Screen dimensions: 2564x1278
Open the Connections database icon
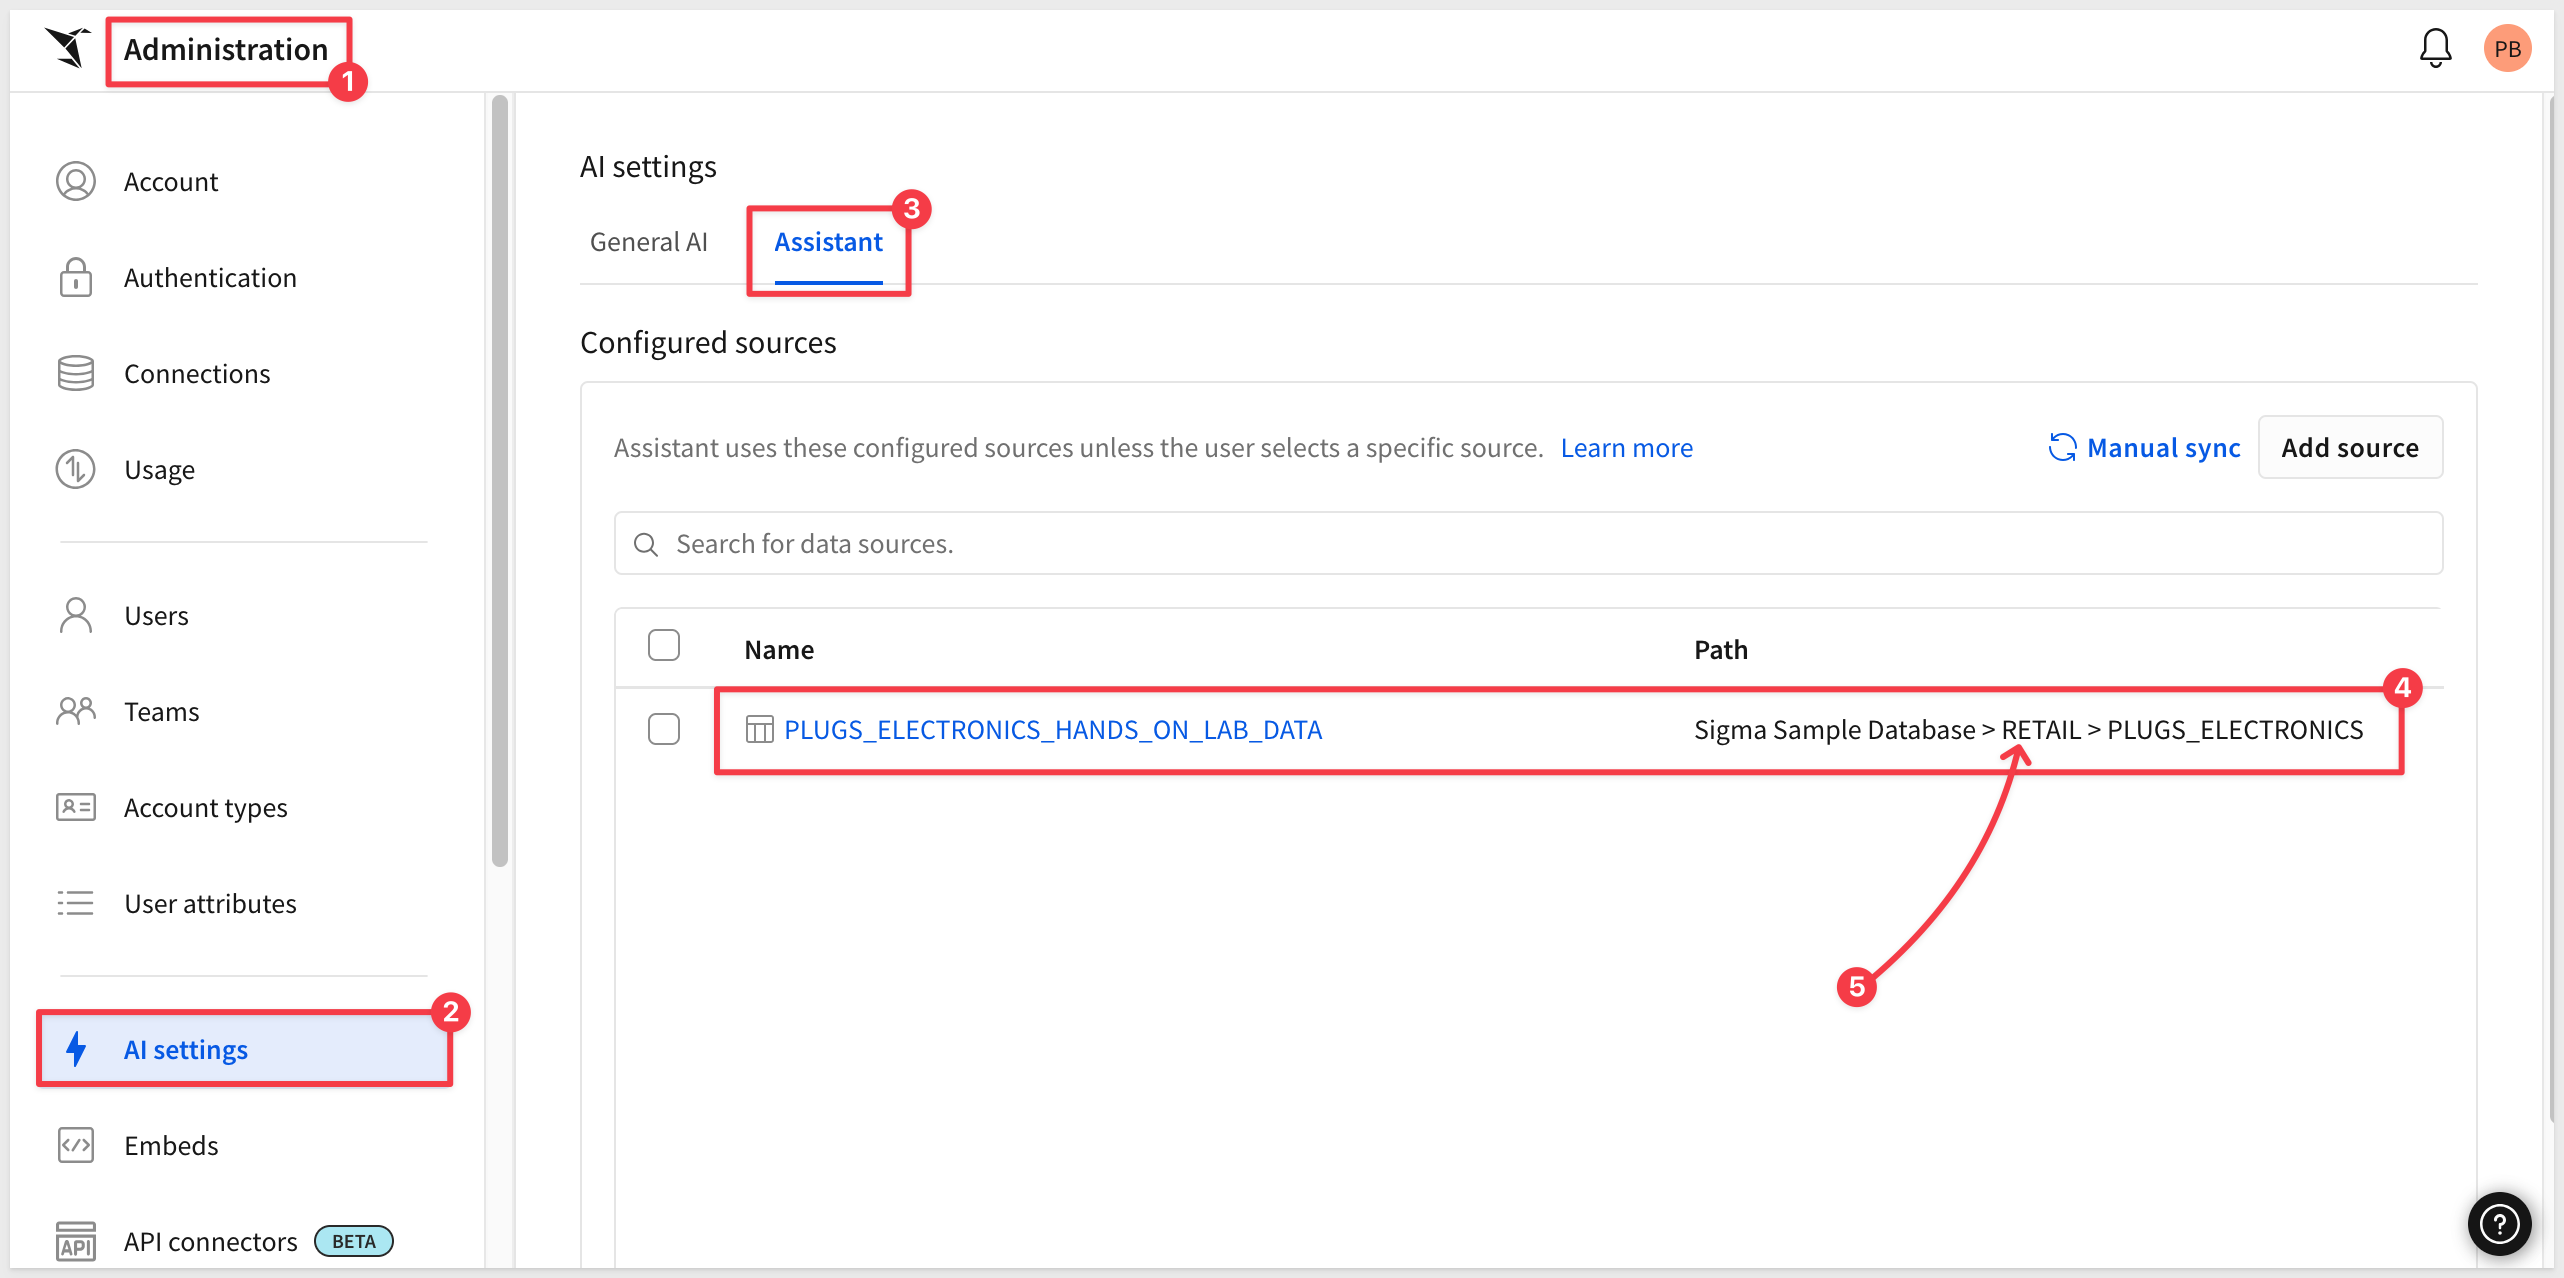[76, 373]
